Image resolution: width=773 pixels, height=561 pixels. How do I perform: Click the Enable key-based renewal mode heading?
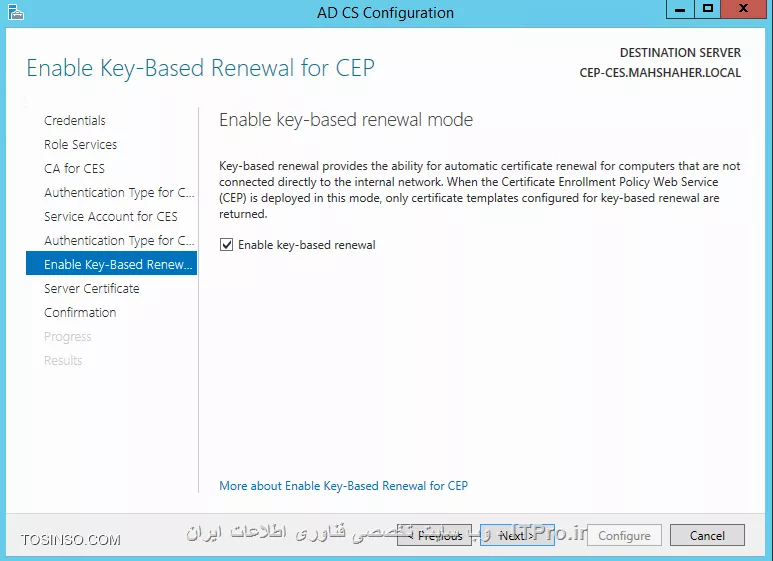(x=346, y=120)
